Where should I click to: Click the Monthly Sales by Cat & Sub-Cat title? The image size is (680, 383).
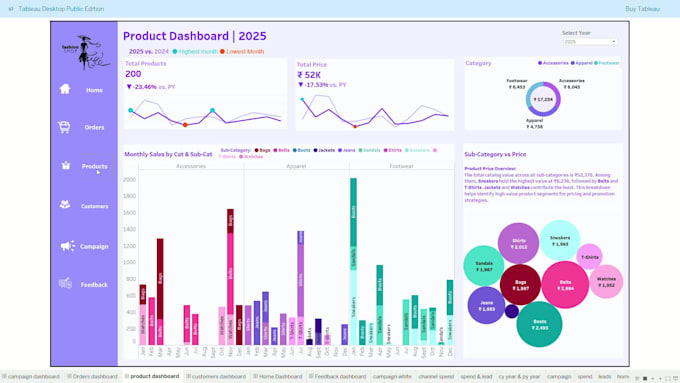click(x=168, y=154)
